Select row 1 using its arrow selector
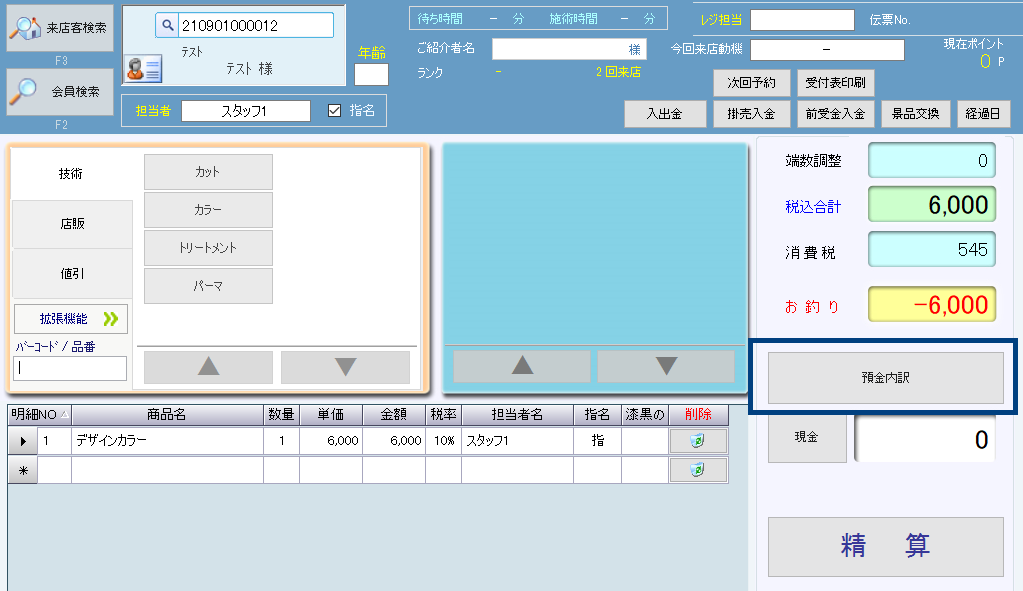 click(22, 441)
